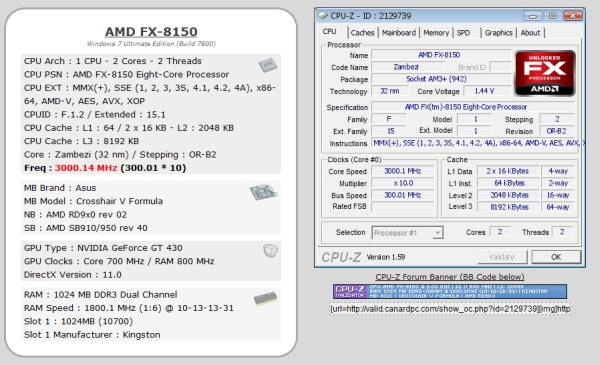This screenshot has height=365, width=600.
Task: Click the OK button in CPU-Z
Action: pos(556,257)
